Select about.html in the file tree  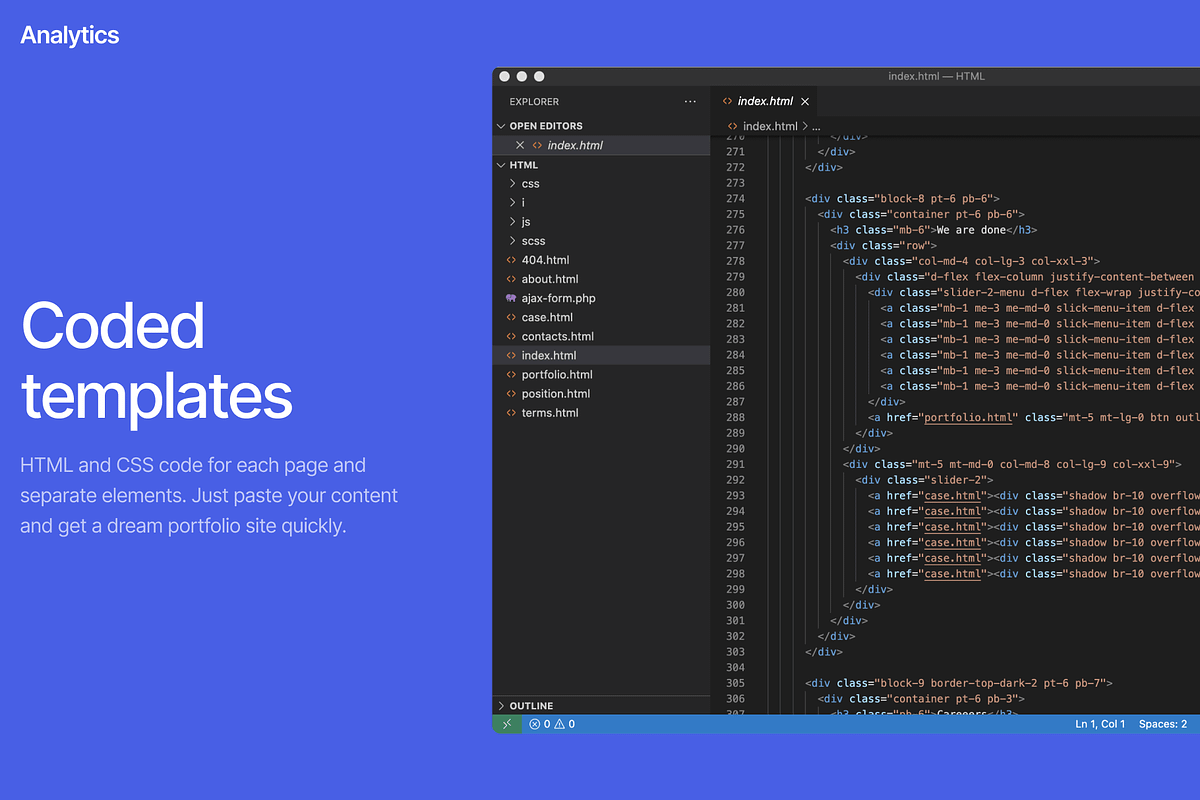549,278
